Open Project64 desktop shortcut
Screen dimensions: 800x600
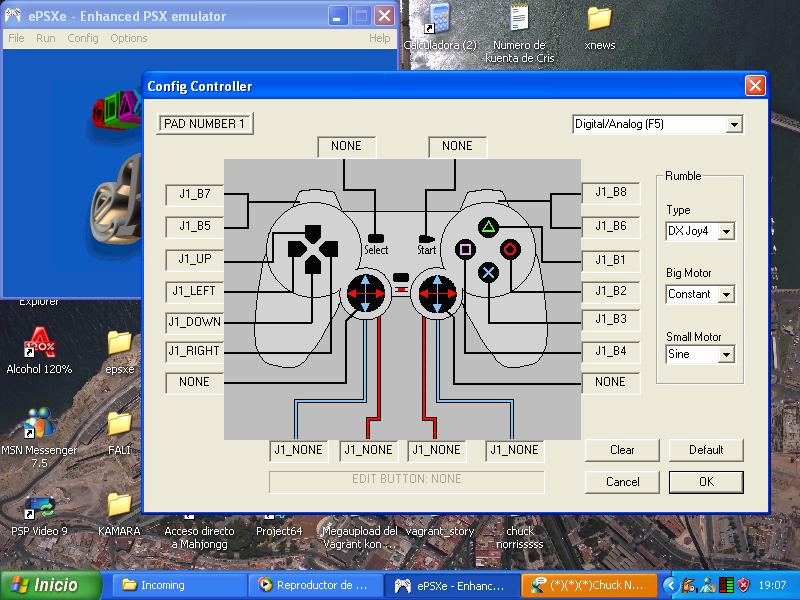(279, 524)
